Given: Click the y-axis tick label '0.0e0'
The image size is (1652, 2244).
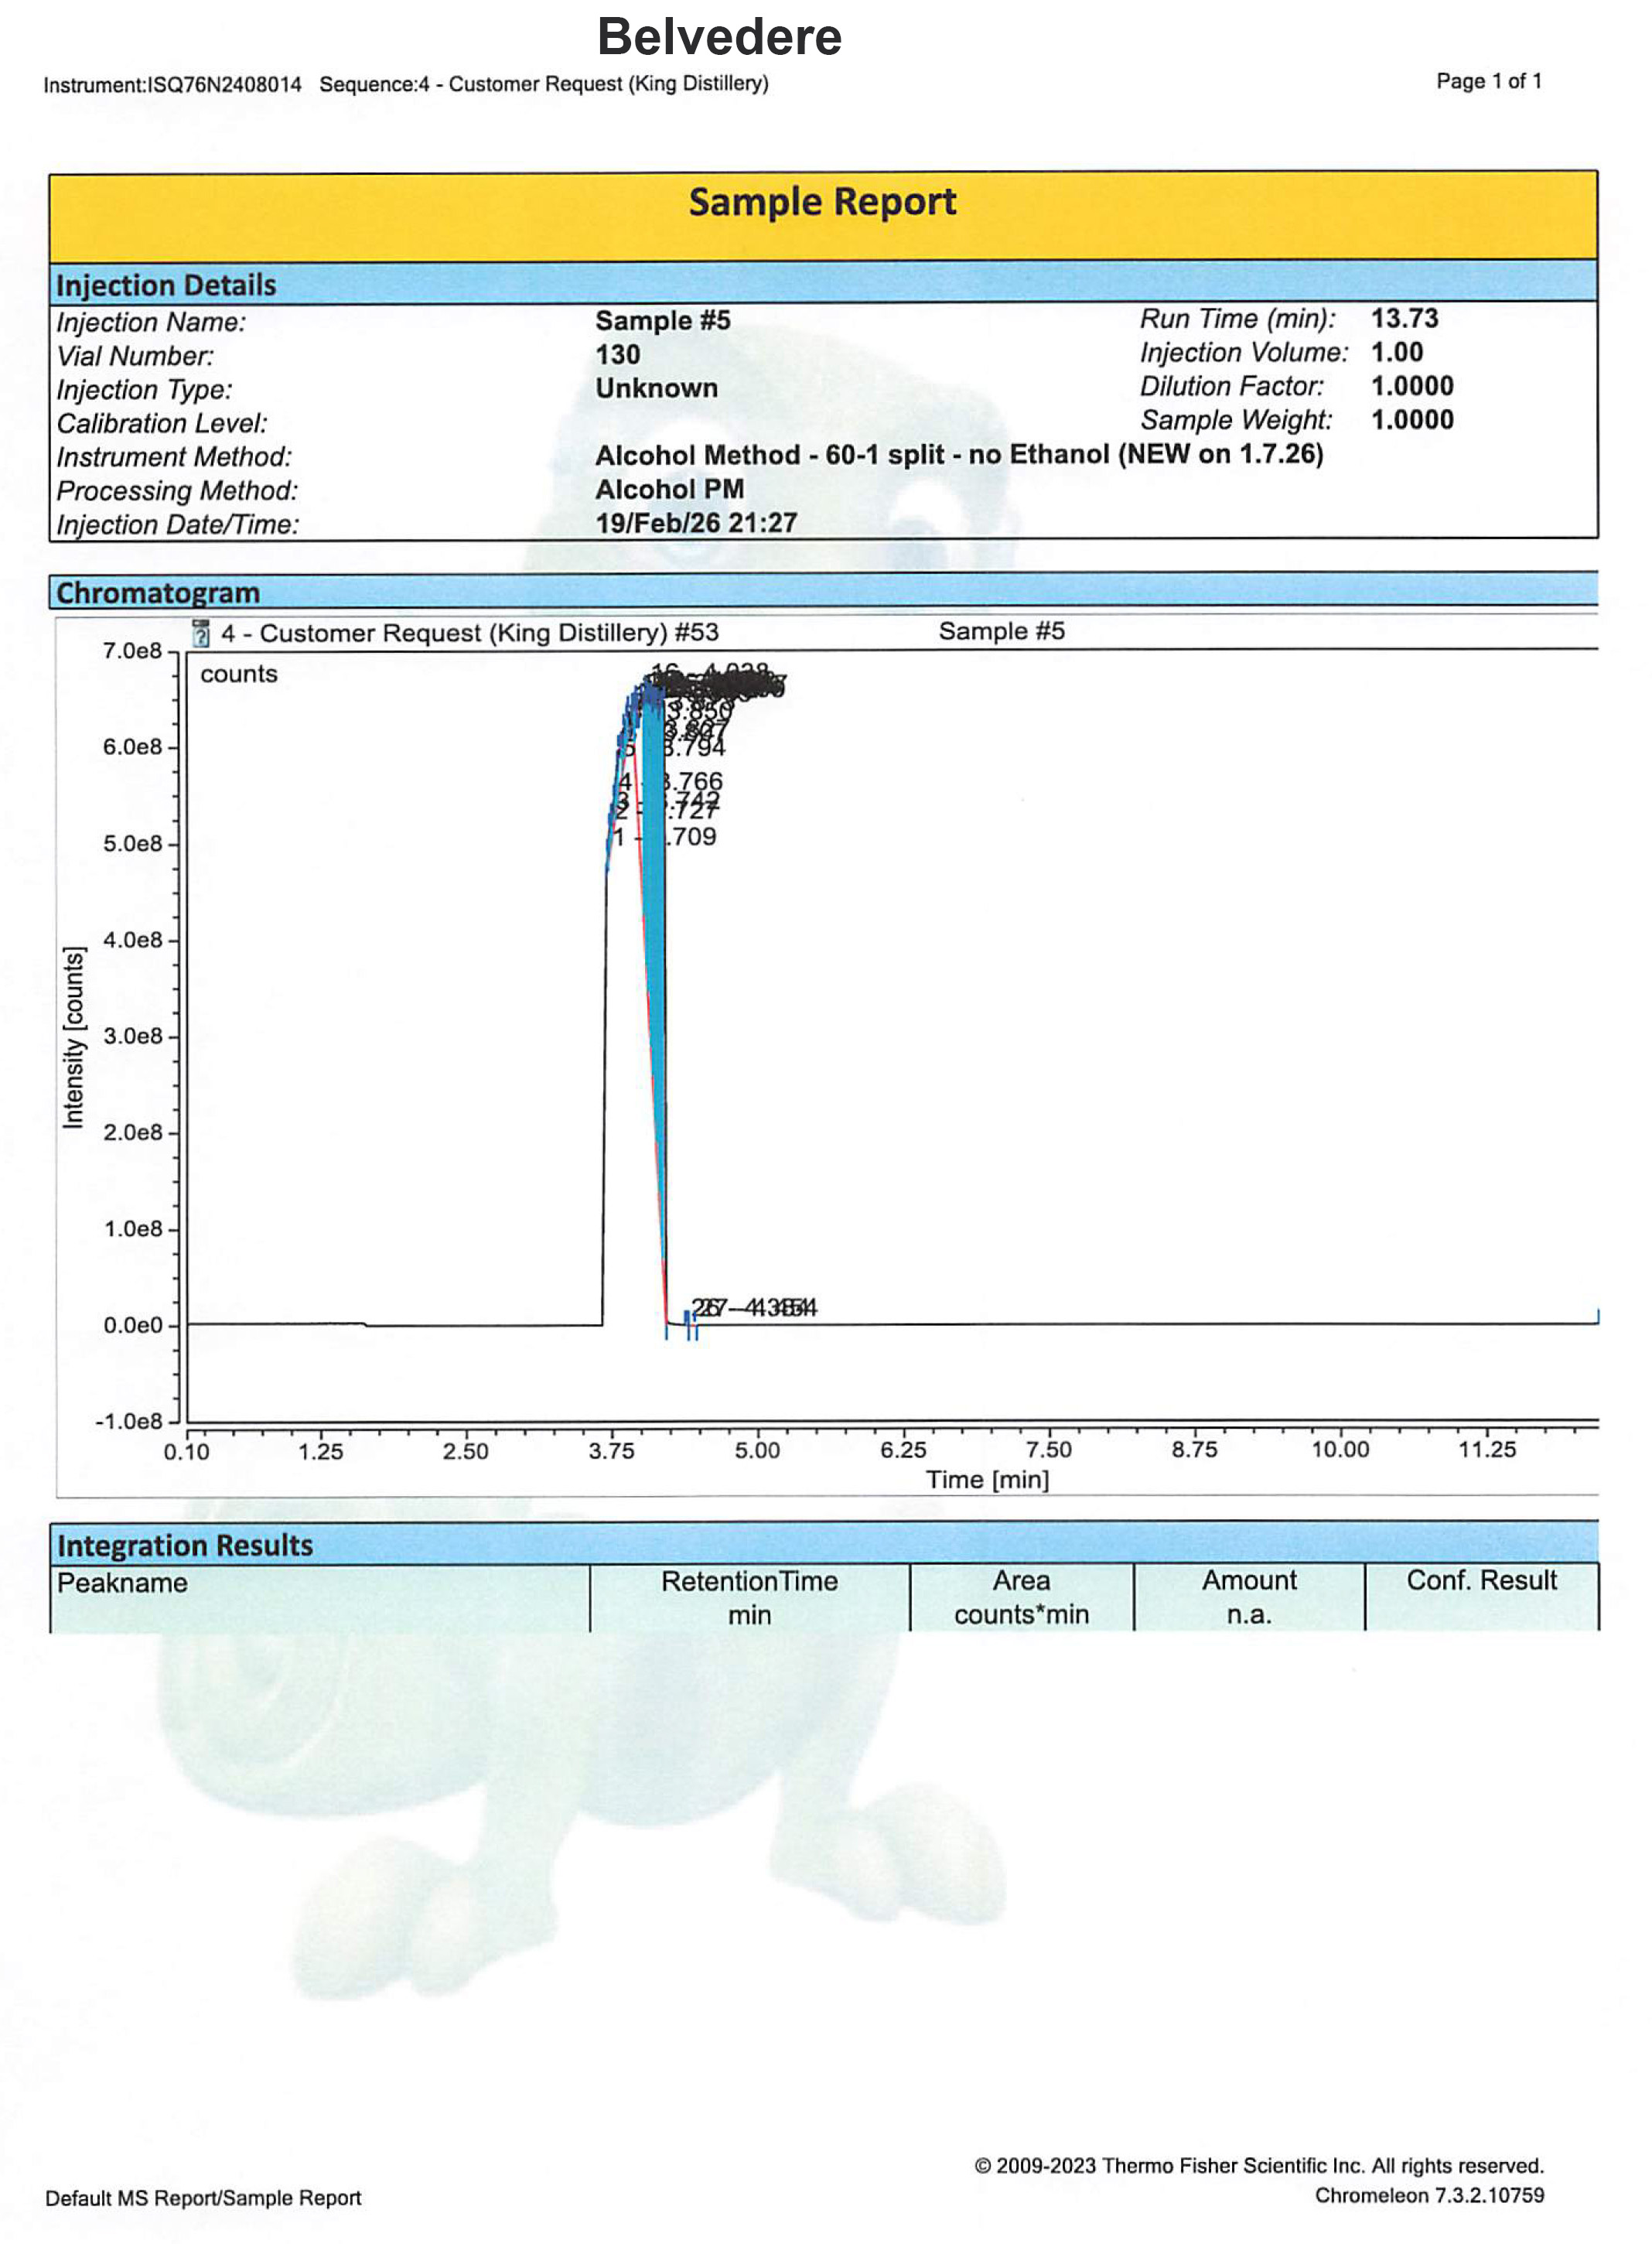Looking at the screenshot, I should (x=132, y=1325).
